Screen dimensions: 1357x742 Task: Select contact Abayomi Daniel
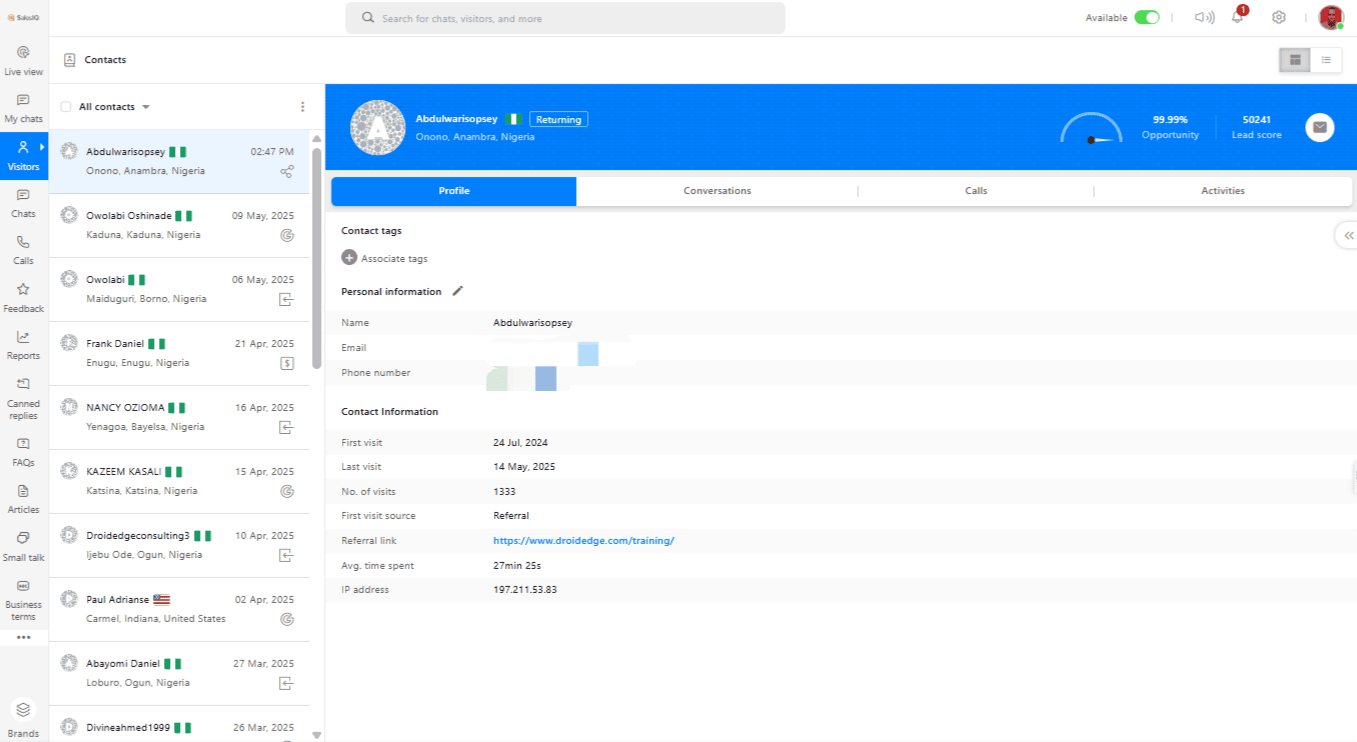click(180, 673)
